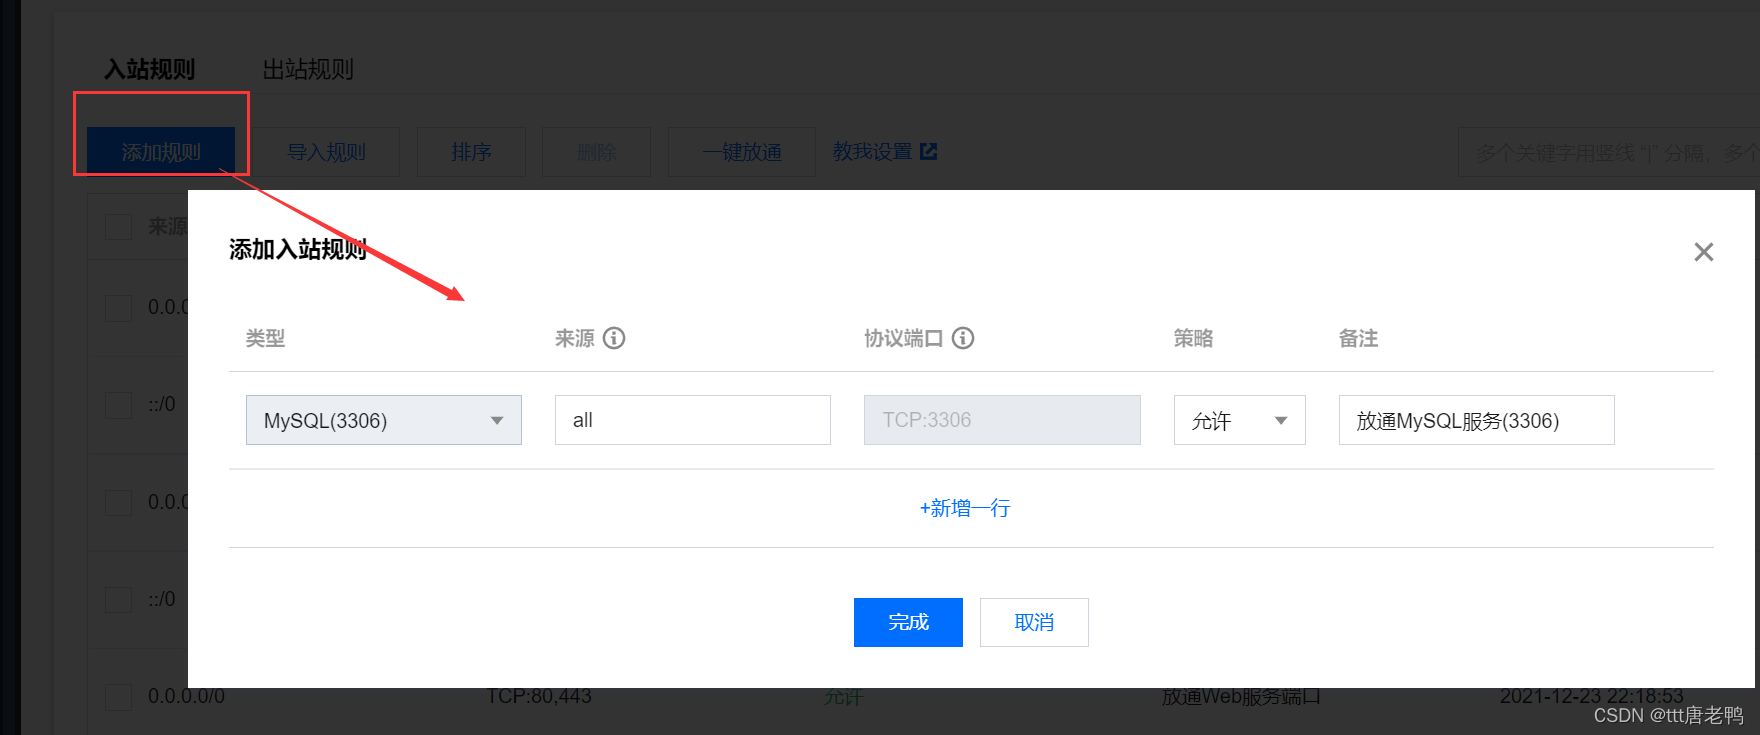Click the +新增一行 link
Viewport: 1760px width, 735px height.
965,508
